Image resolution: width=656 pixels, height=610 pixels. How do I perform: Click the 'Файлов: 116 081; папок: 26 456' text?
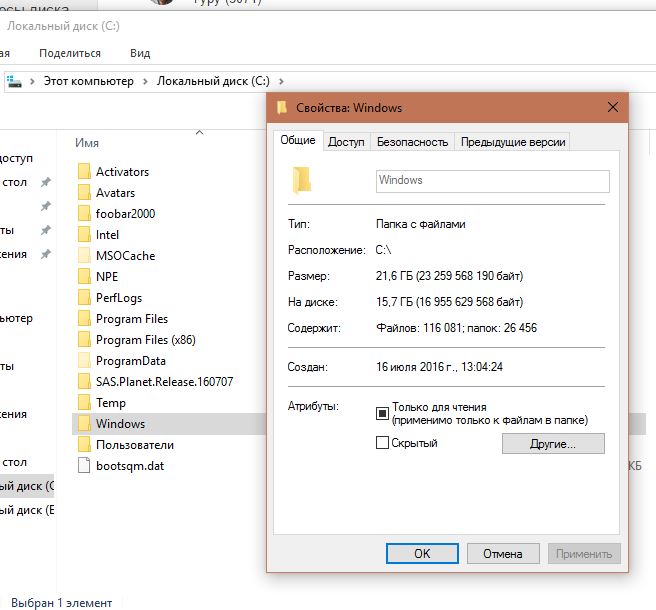(456, 328)
